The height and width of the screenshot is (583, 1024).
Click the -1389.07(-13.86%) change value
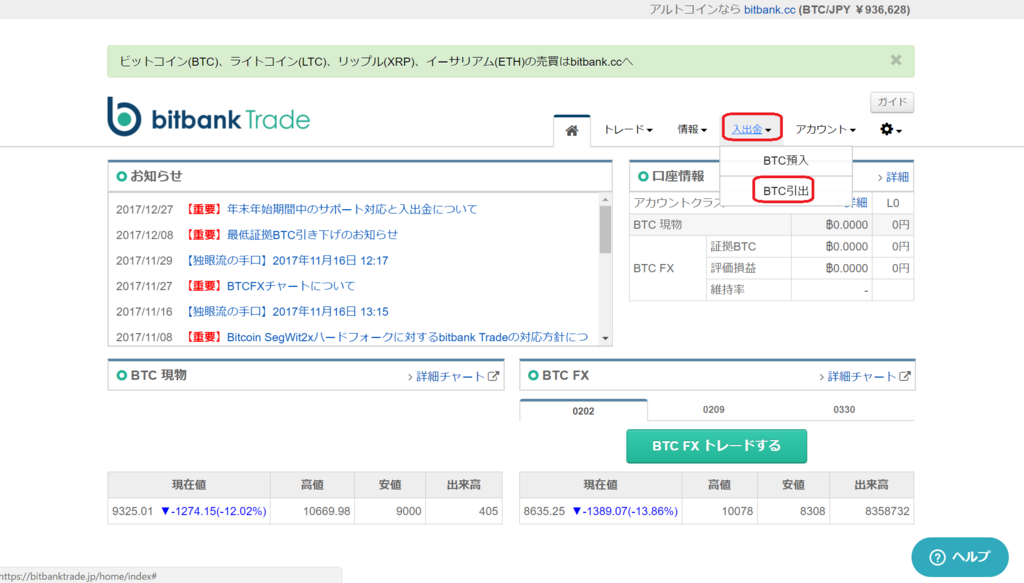point(625,511)
